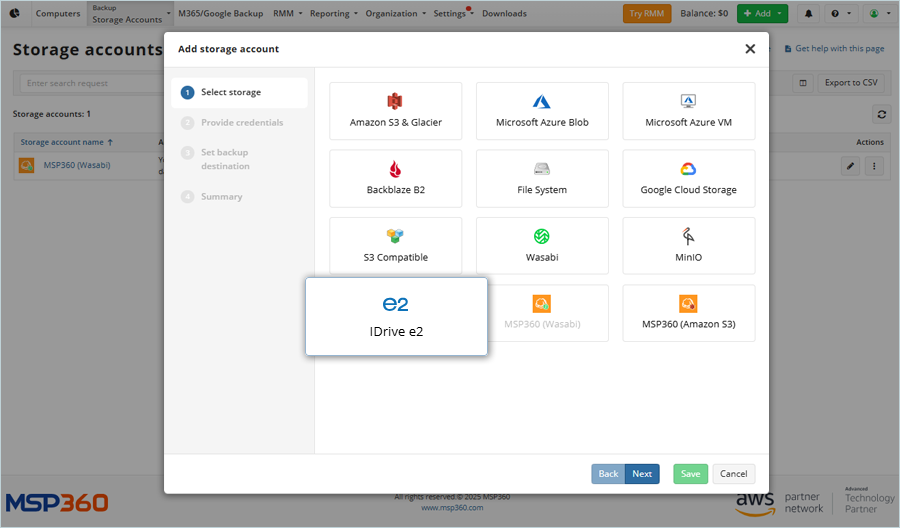900x528 pixels.
Task: Select Google Cloud Storage tile
Action: (688, 178)
